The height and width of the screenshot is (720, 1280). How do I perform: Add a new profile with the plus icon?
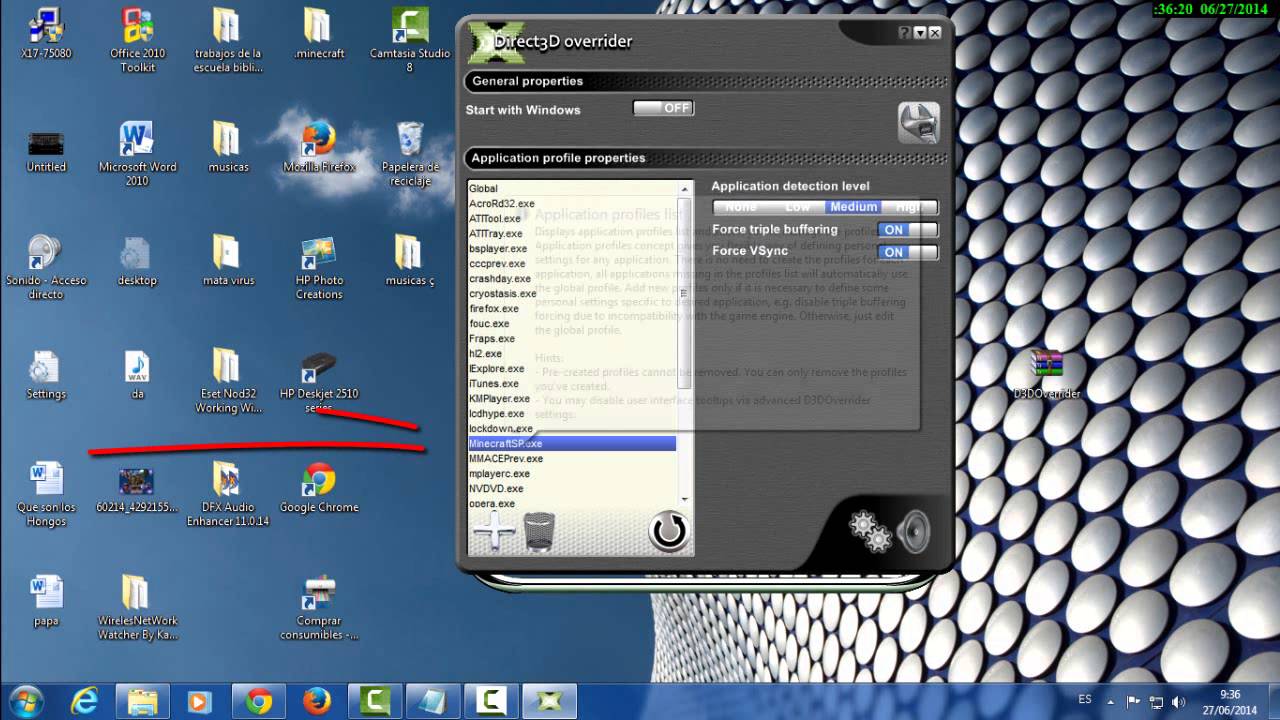click(494, 531)
